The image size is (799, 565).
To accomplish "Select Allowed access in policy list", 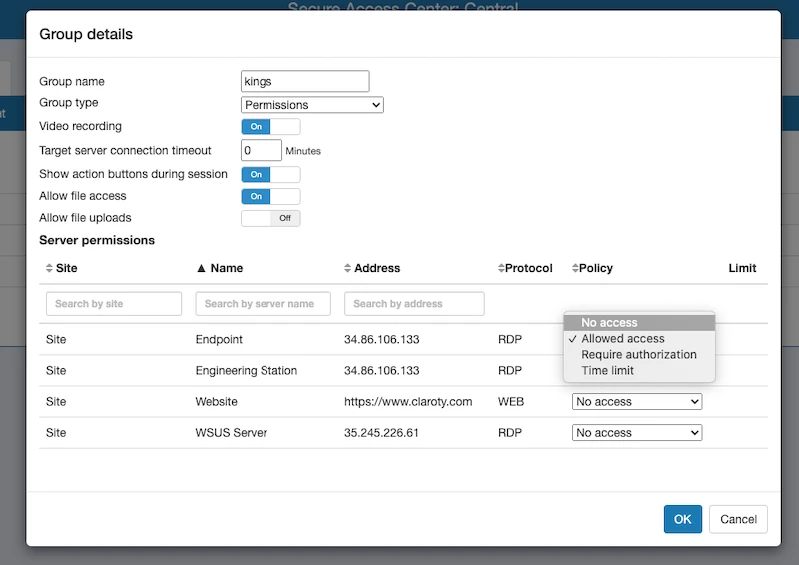I will (x=622, y=339).
